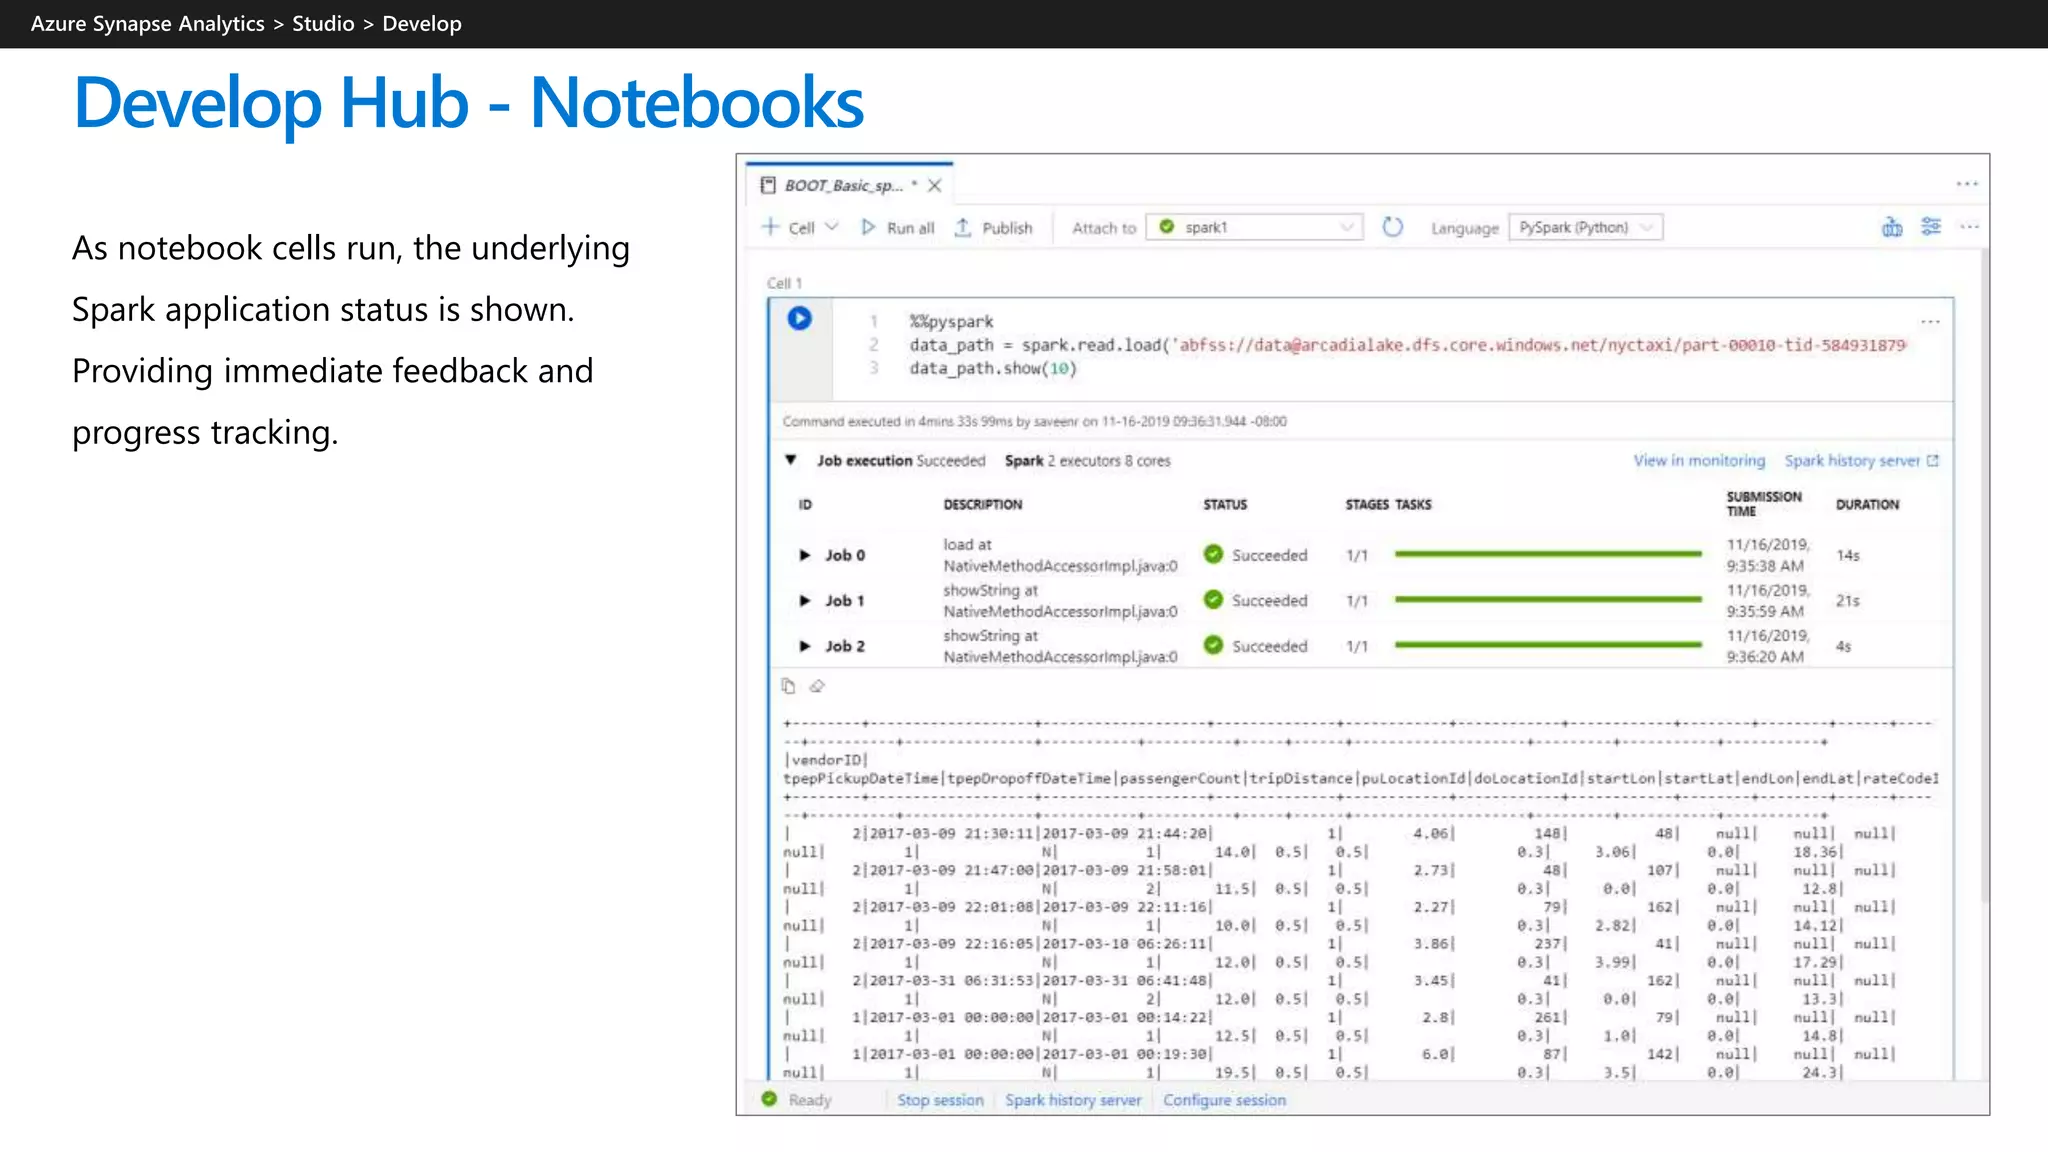Click the Job 0 Succeeded check icon

tap(1213, 554)
